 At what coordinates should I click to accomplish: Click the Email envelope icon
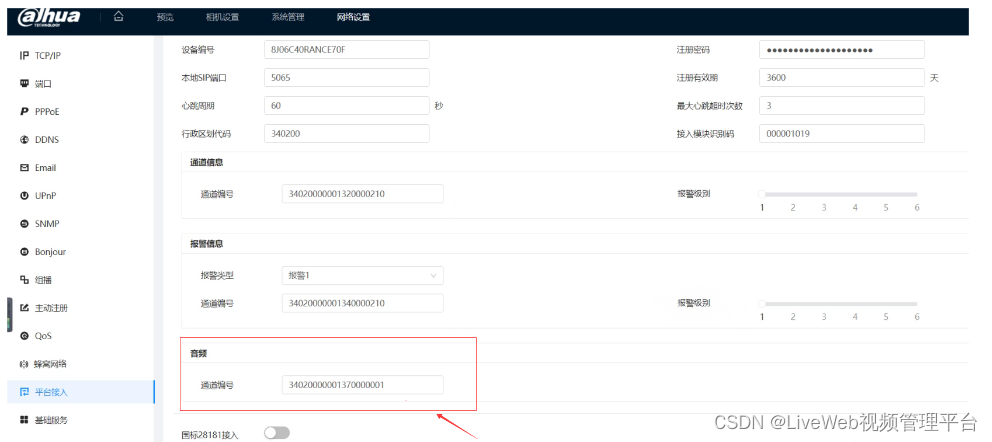[x=24, y=168]
